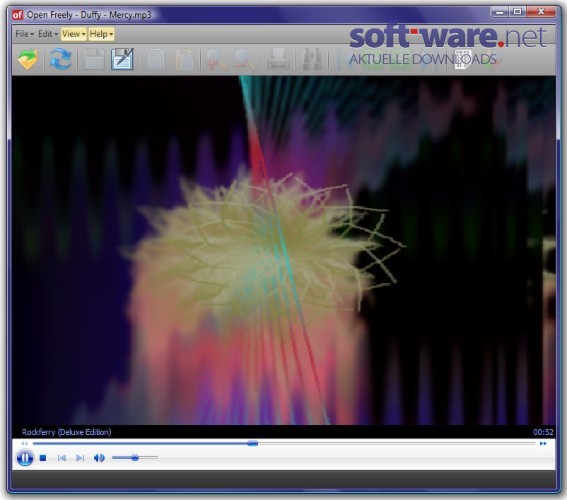Click the seek bar position thumb
The image size is (567, 500).
252,443
